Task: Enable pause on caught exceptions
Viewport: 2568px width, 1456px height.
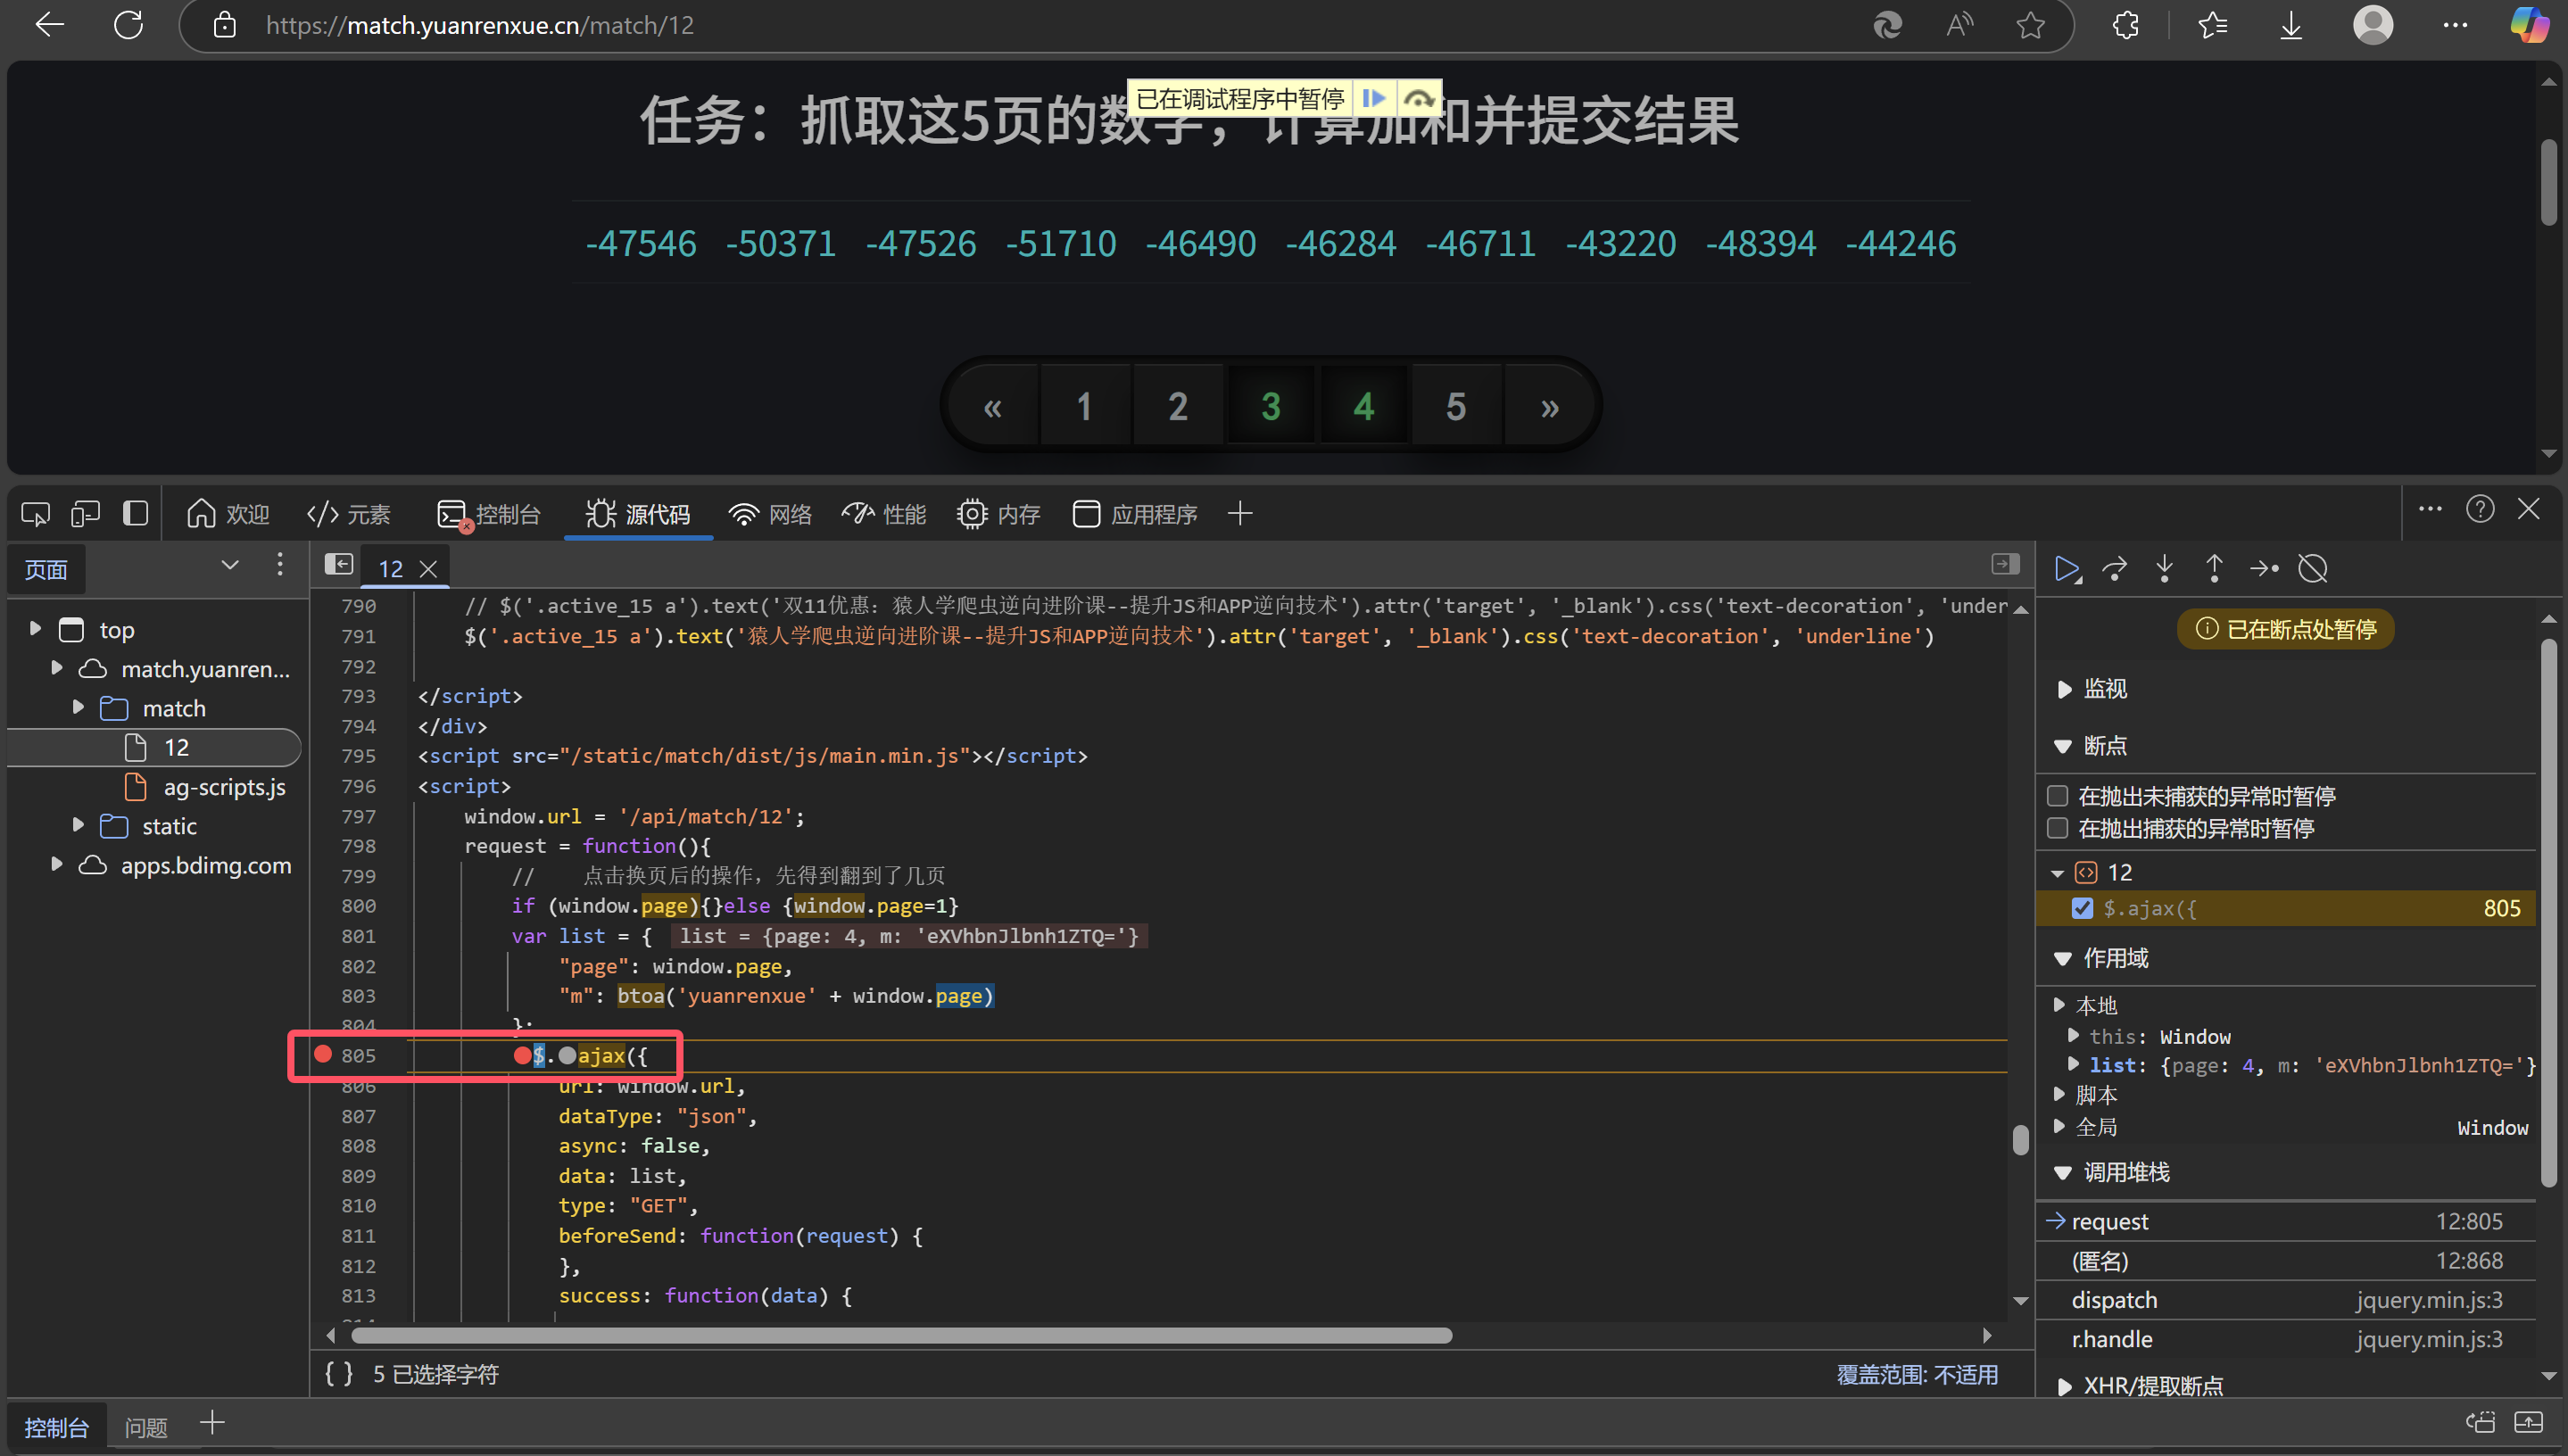Action: (2058, 828)
